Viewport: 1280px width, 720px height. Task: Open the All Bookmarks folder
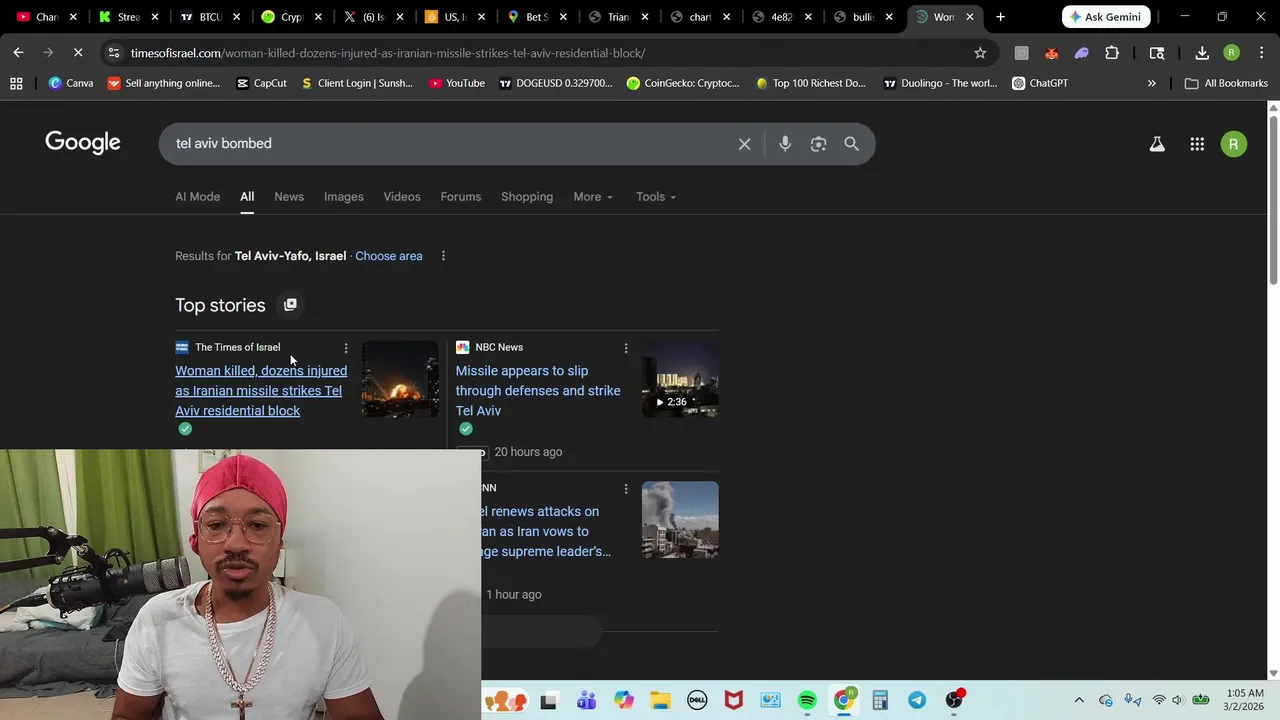coord(1226,83)
